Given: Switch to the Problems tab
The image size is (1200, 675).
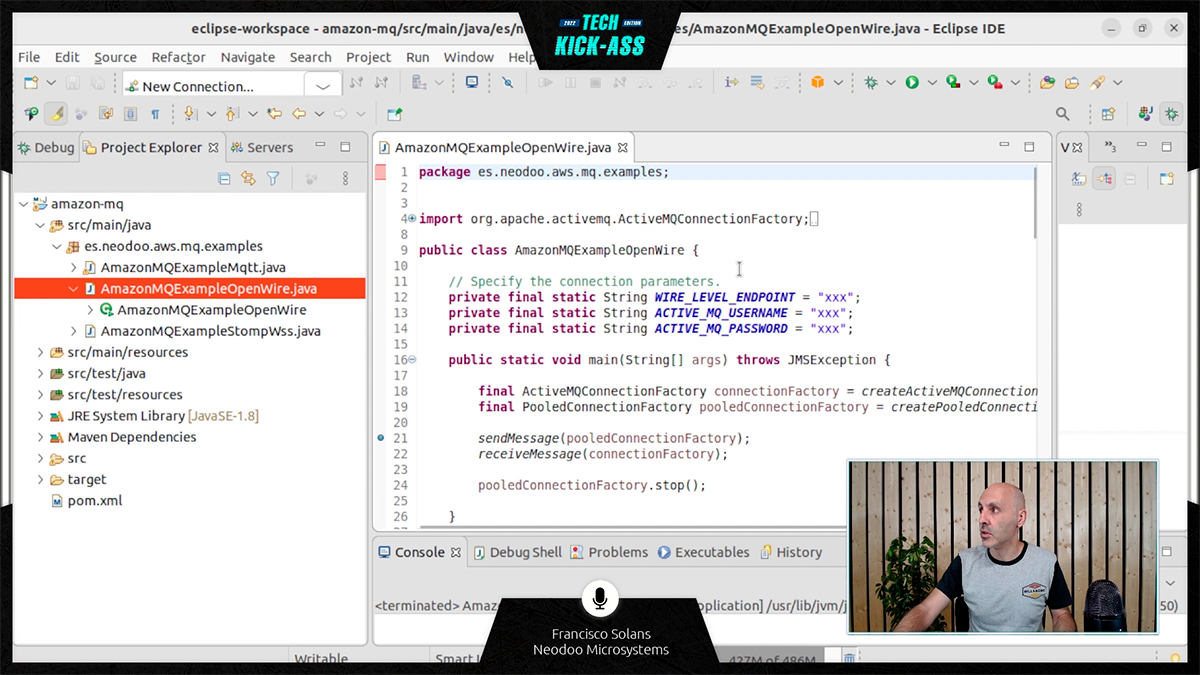Looking at the screenshot, I should coord(609,552).
